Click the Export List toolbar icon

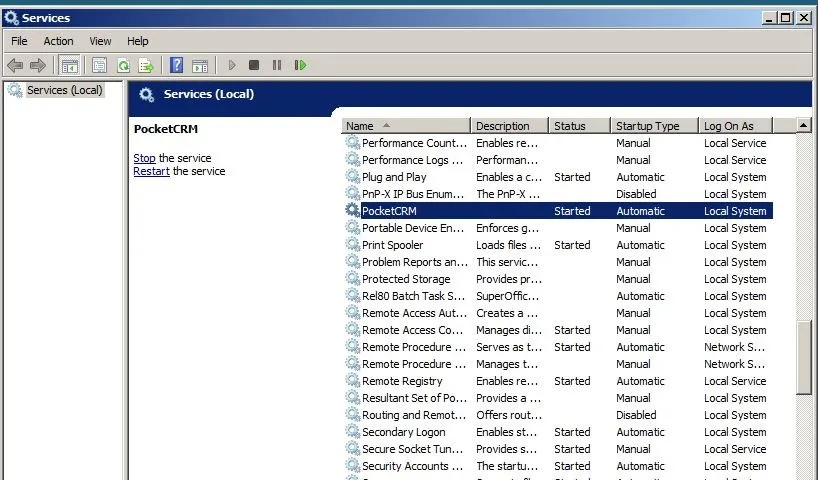146,66
